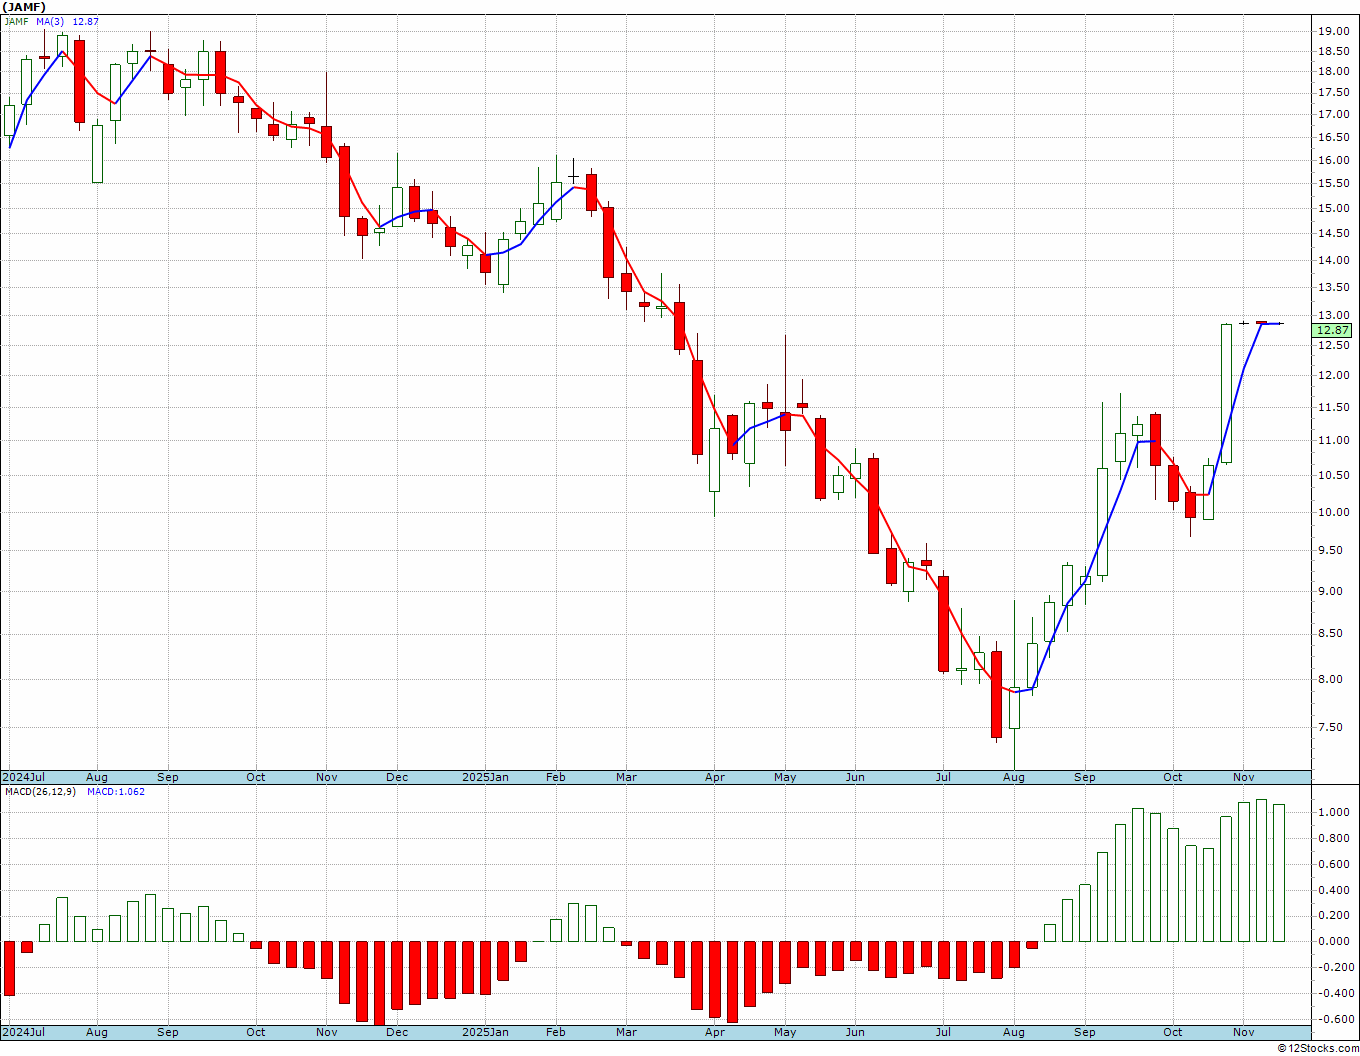
Task: Click Dec on the MACD date axis
Action: pos(397,1032)
